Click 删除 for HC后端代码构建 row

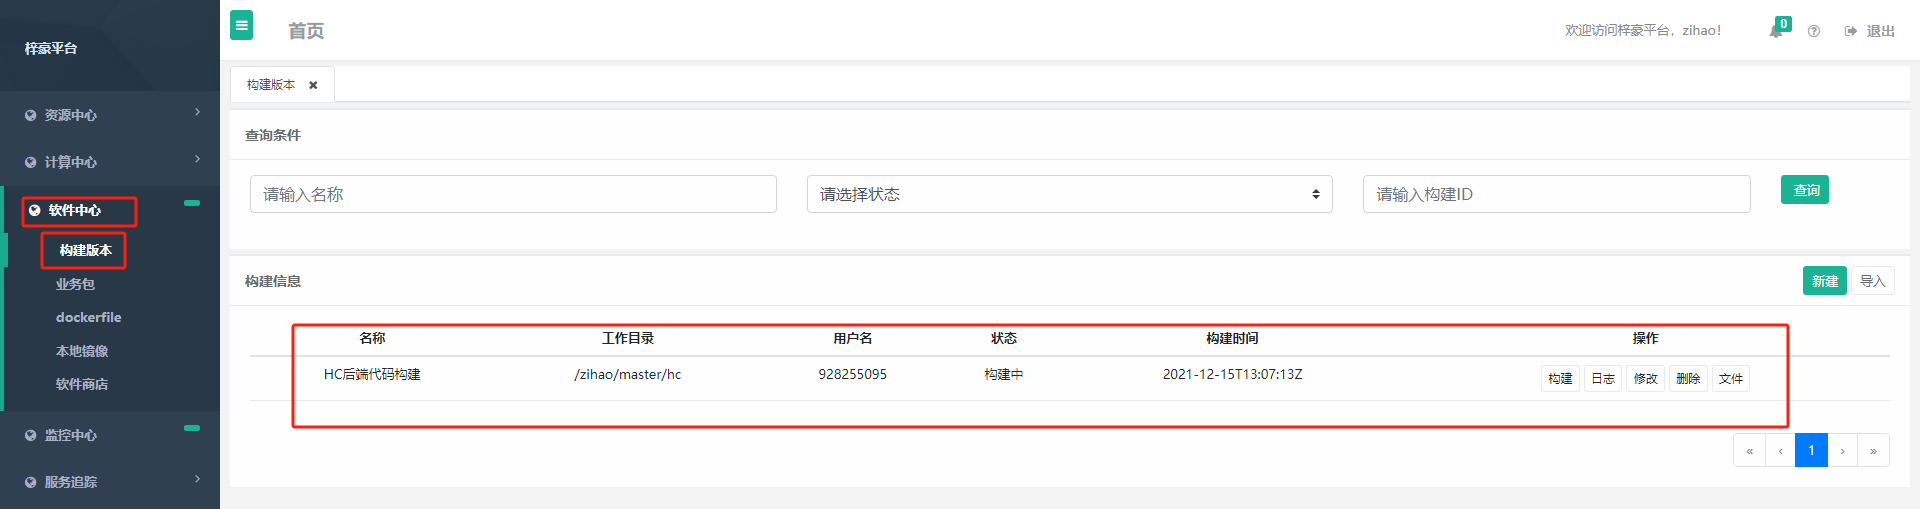point(1688,378)
